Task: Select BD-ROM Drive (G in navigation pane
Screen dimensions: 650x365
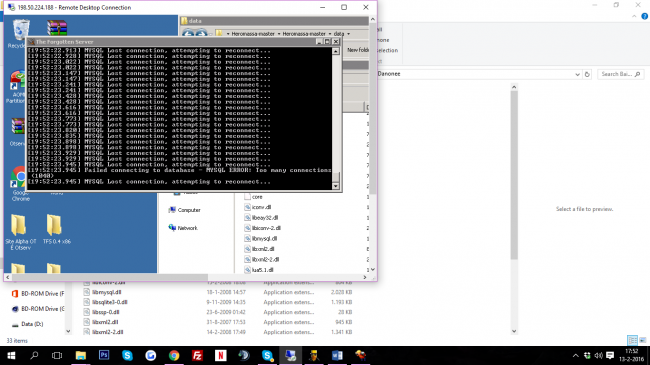Action: tap(38, 309)
